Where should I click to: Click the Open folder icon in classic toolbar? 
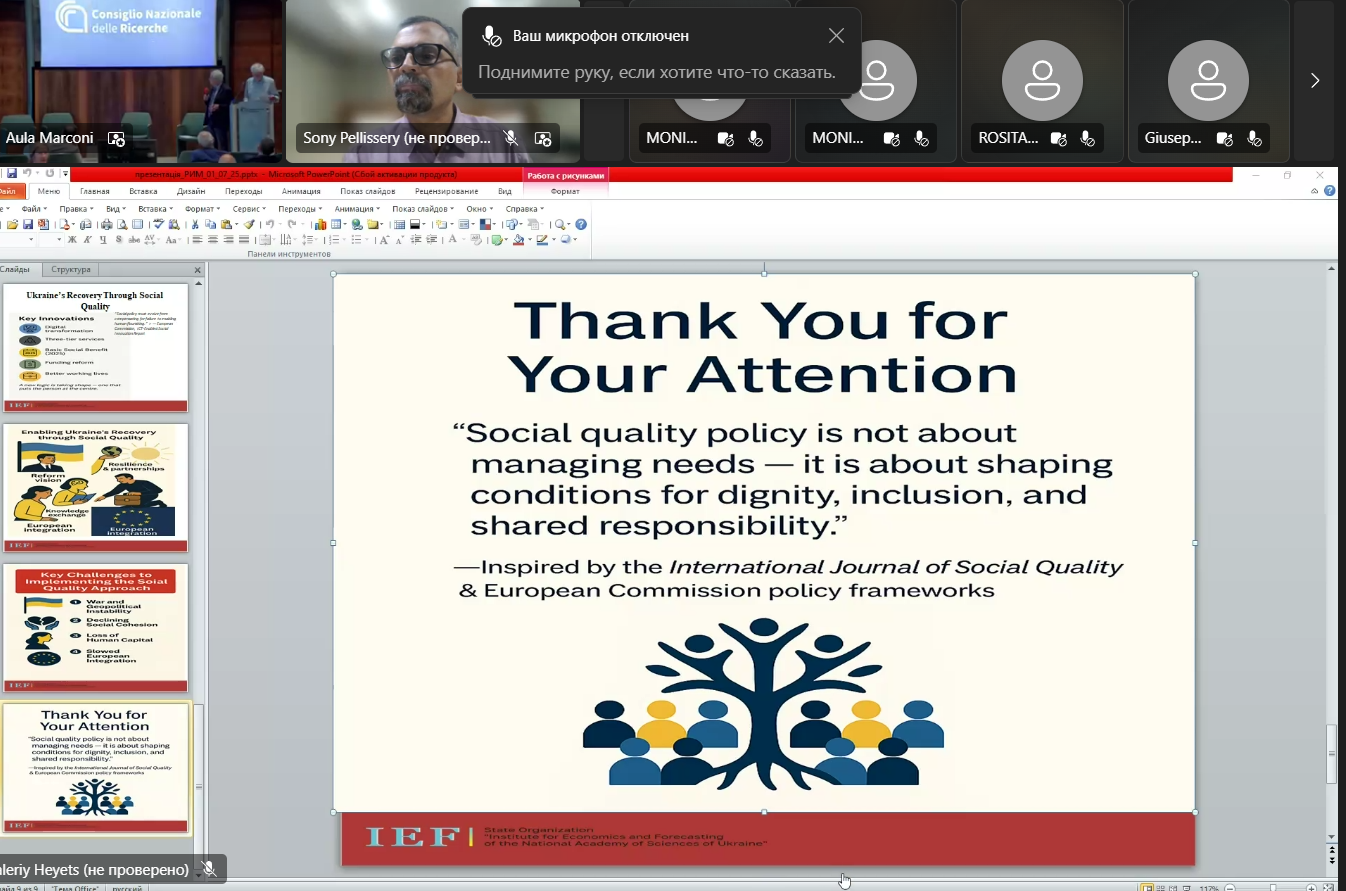12,224
